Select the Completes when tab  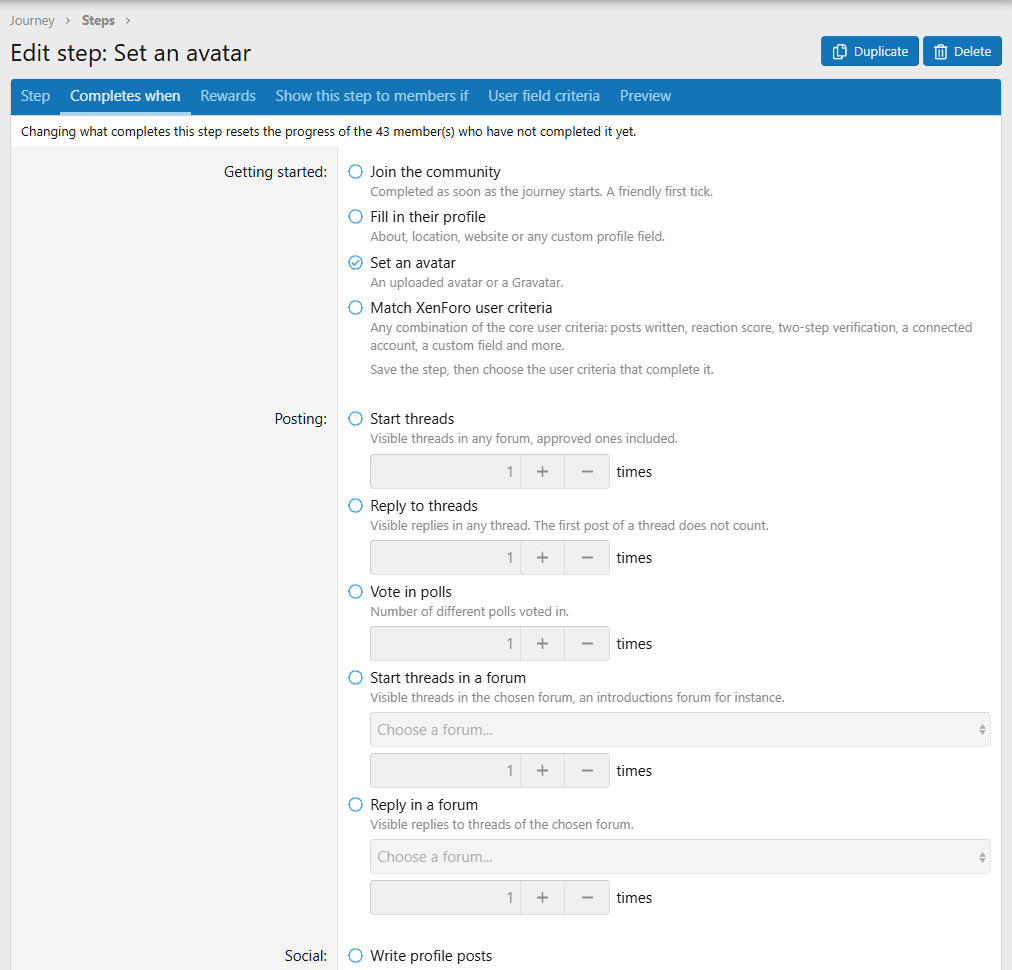[x=125, y=96]
